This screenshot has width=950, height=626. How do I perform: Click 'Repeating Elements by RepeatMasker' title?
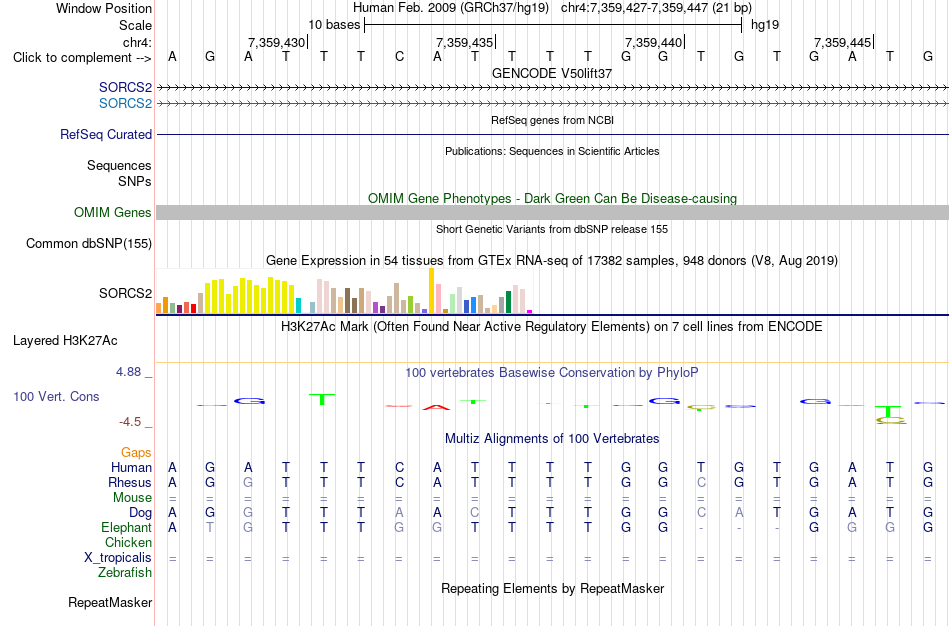click(552, 588)
